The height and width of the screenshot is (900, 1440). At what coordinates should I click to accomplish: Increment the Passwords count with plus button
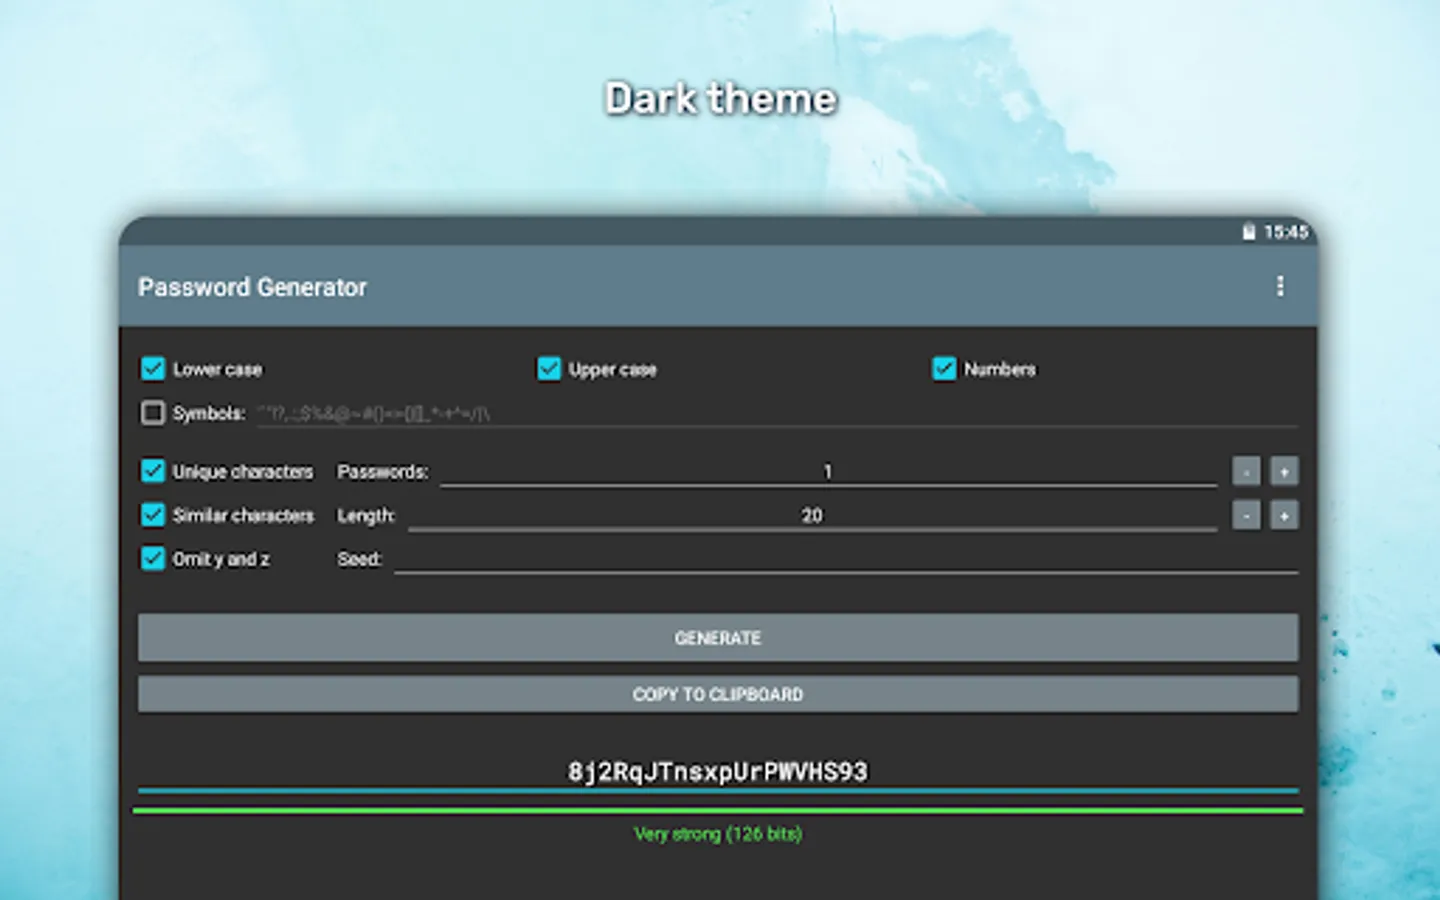coord(1283,471)
